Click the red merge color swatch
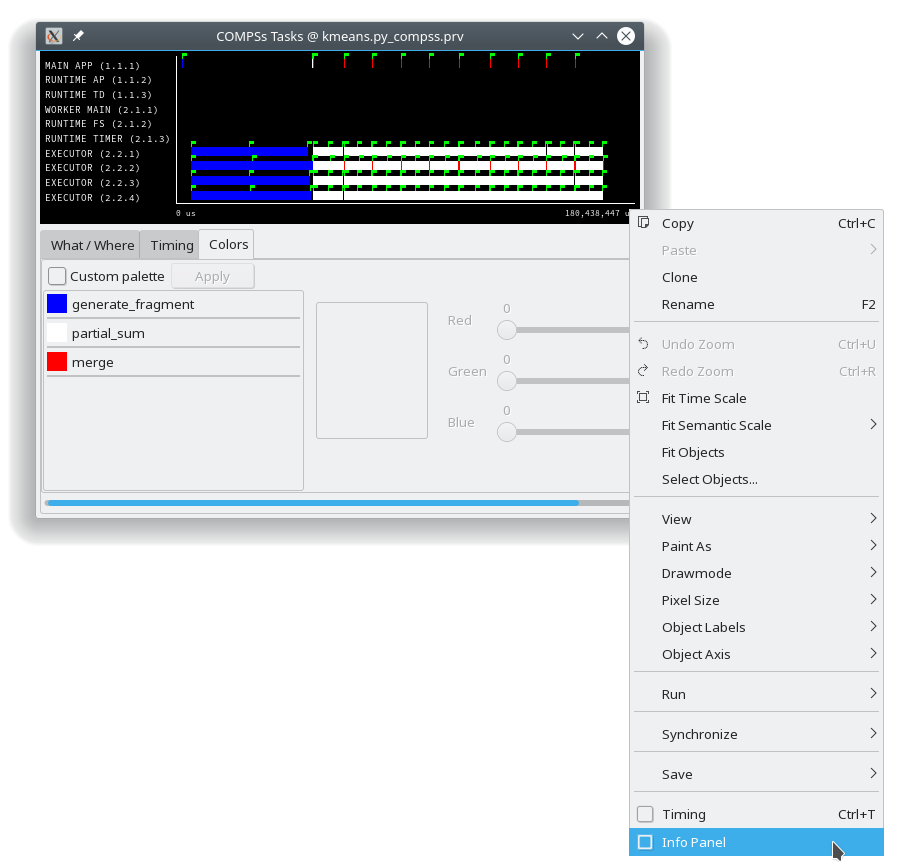The height and width of the screenshot is (862, 898). click(x=57, y=361)
